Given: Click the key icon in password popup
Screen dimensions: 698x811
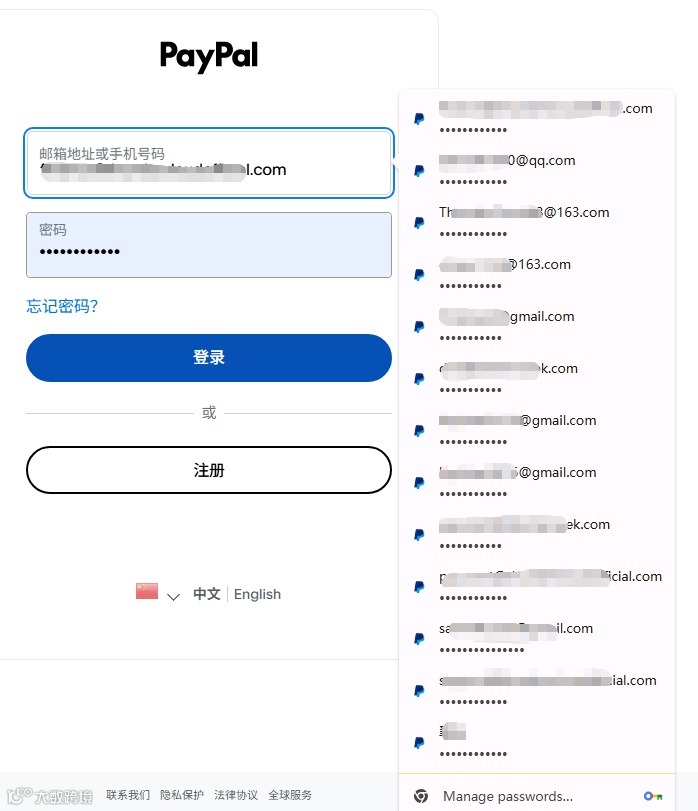Looking at the screenshot, I should point(653,796).
